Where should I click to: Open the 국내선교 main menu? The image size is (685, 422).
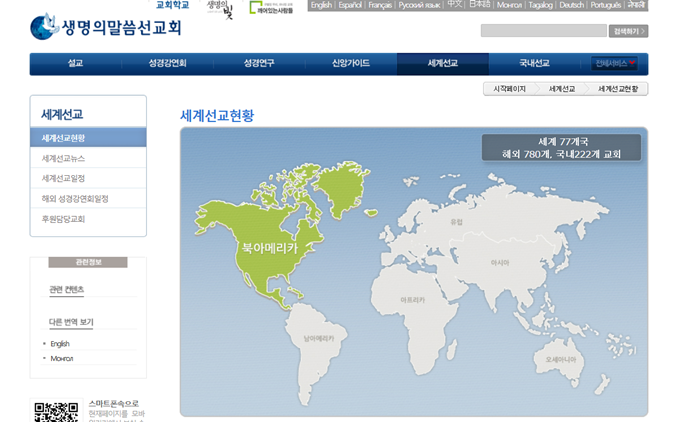tap(534, 63)
